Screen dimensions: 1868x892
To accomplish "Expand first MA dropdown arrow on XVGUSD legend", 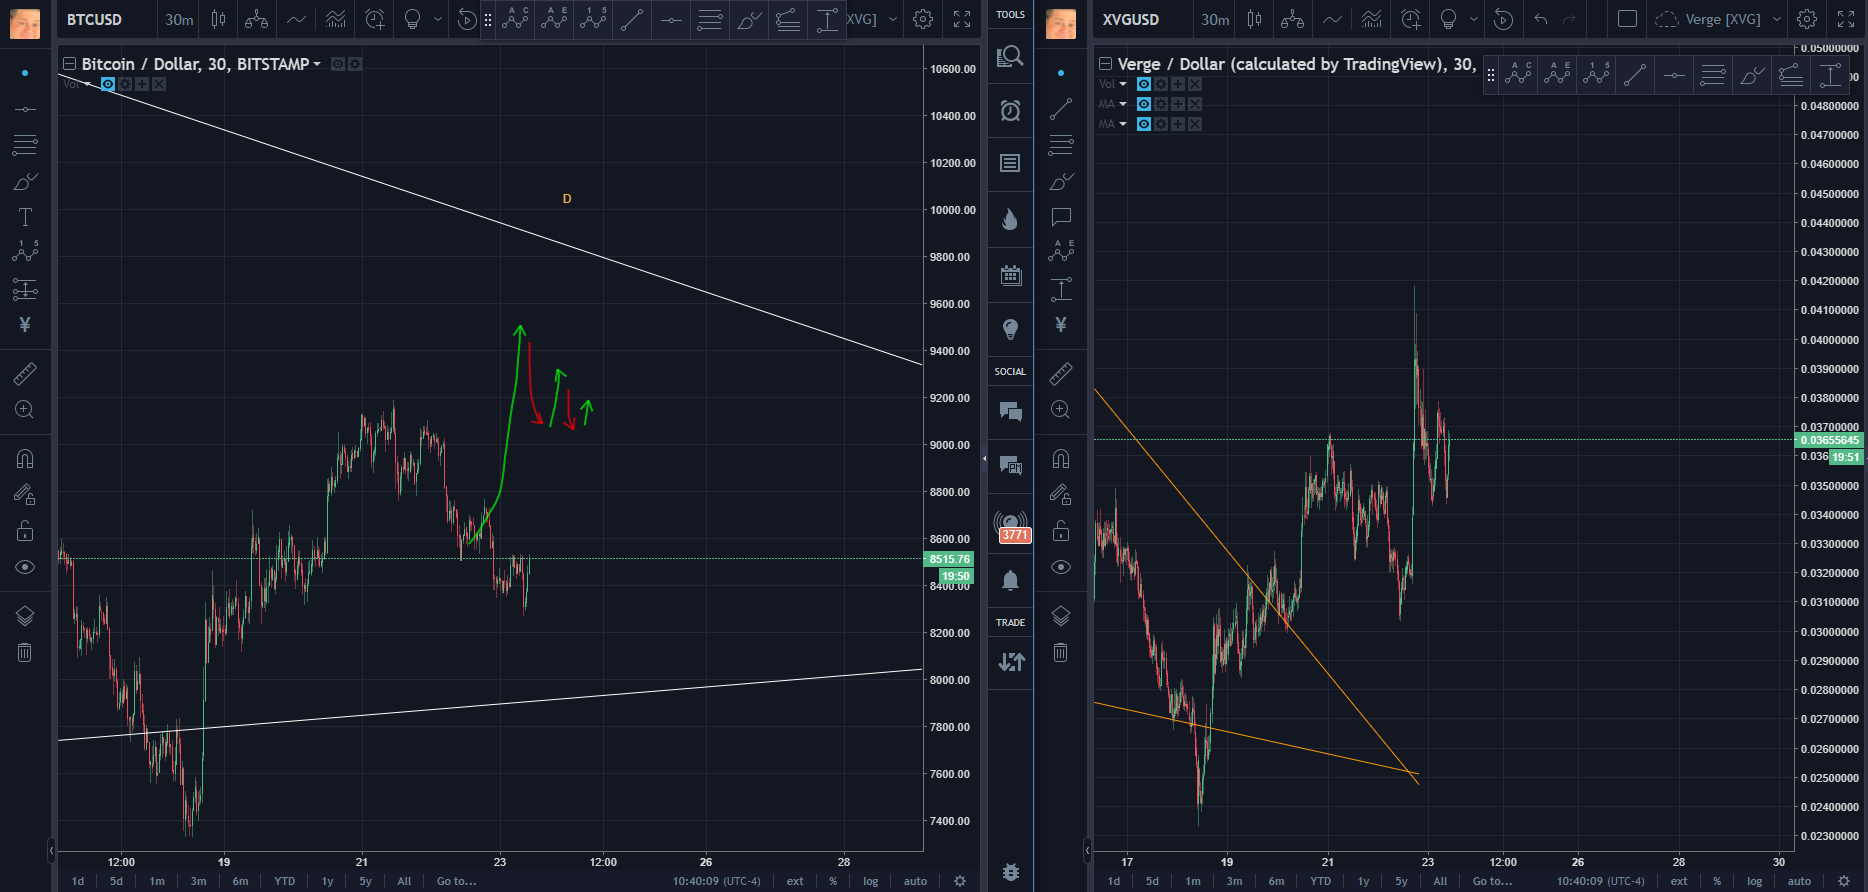I will point(1123,104).
